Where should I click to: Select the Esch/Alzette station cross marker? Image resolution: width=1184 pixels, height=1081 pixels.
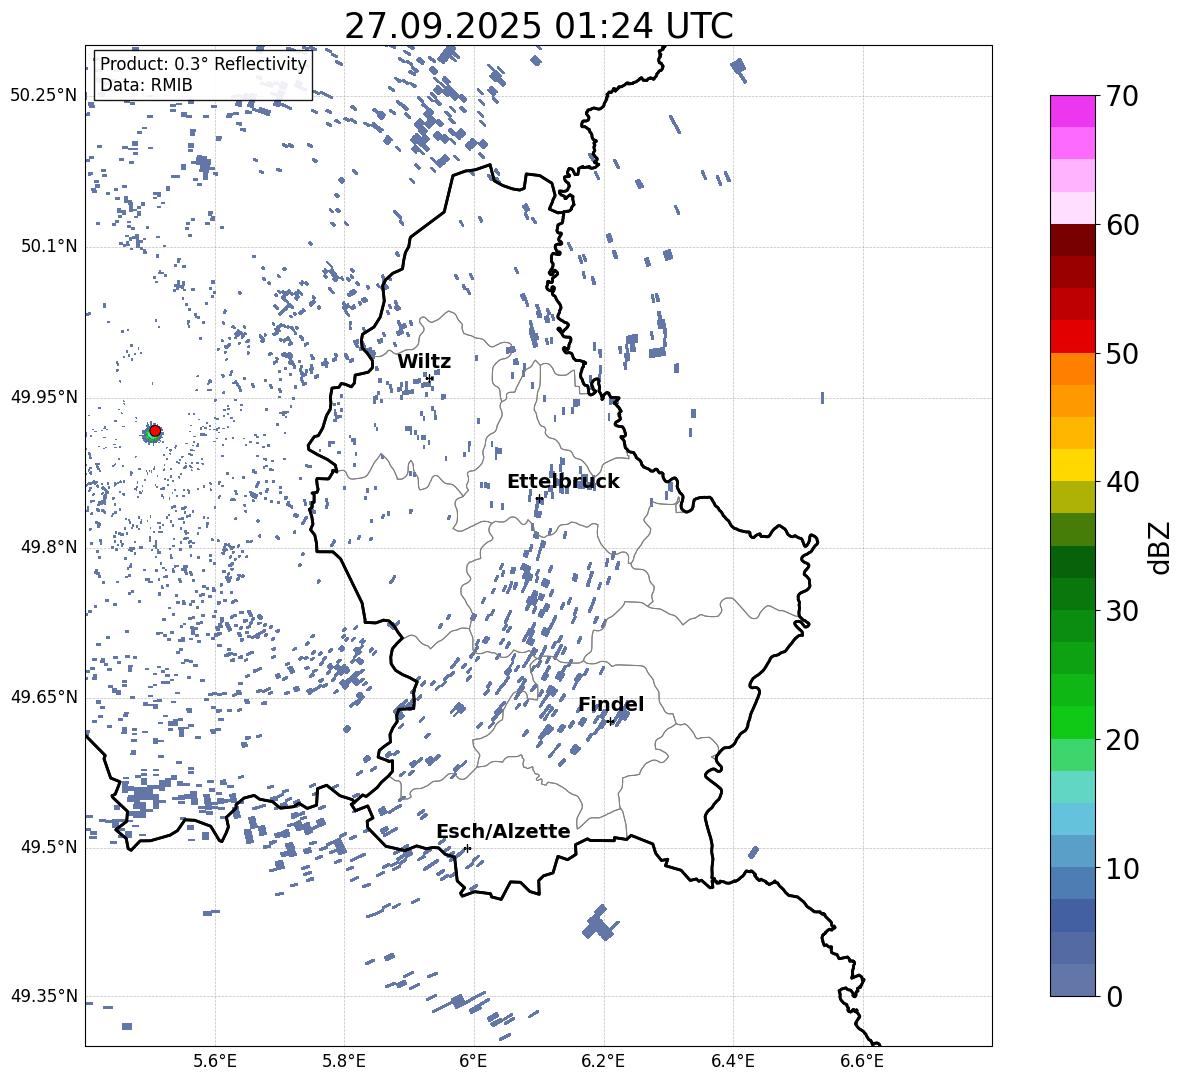(x=467, y=848)
